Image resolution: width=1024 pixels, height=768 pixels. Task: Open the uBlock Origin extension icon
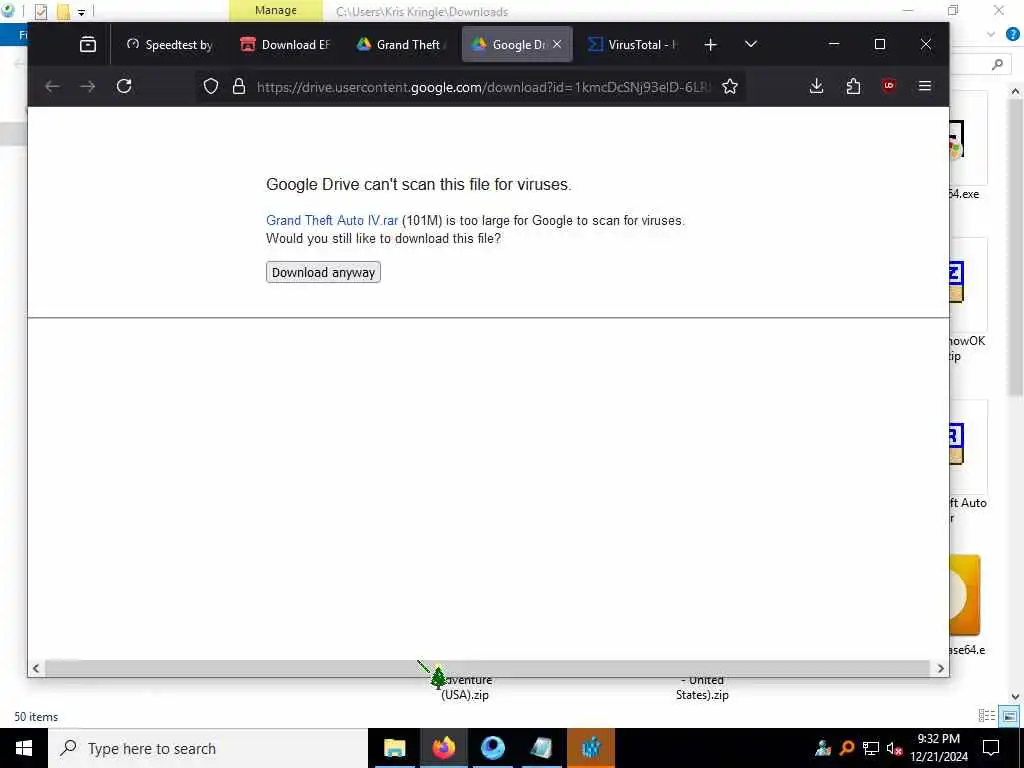889,86
